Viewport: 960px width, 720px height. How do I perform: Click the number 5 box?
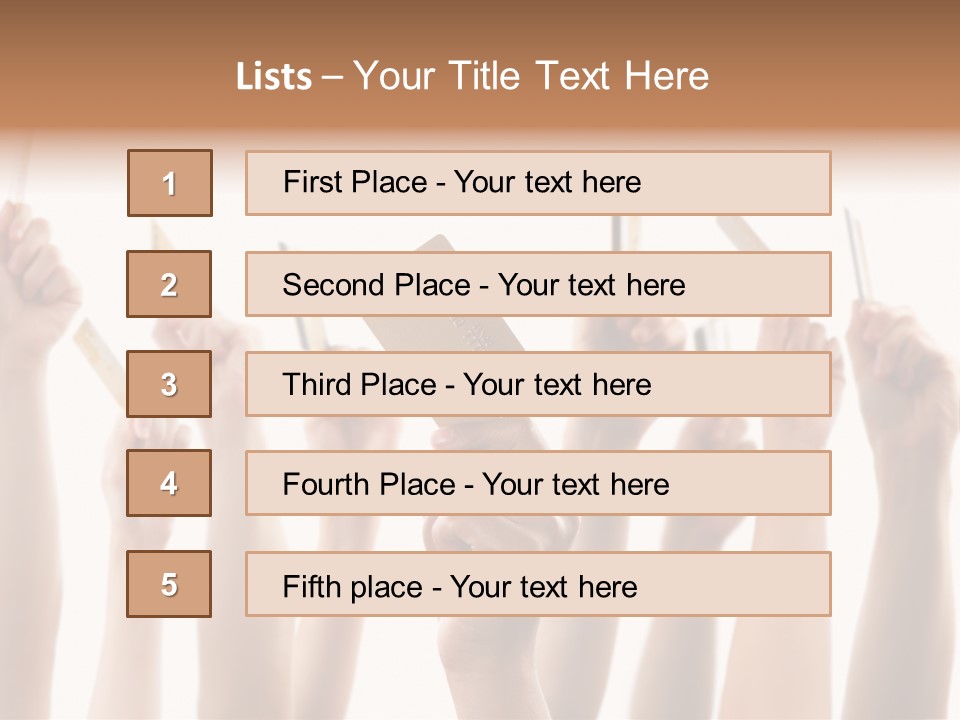[x=169, y=584]
